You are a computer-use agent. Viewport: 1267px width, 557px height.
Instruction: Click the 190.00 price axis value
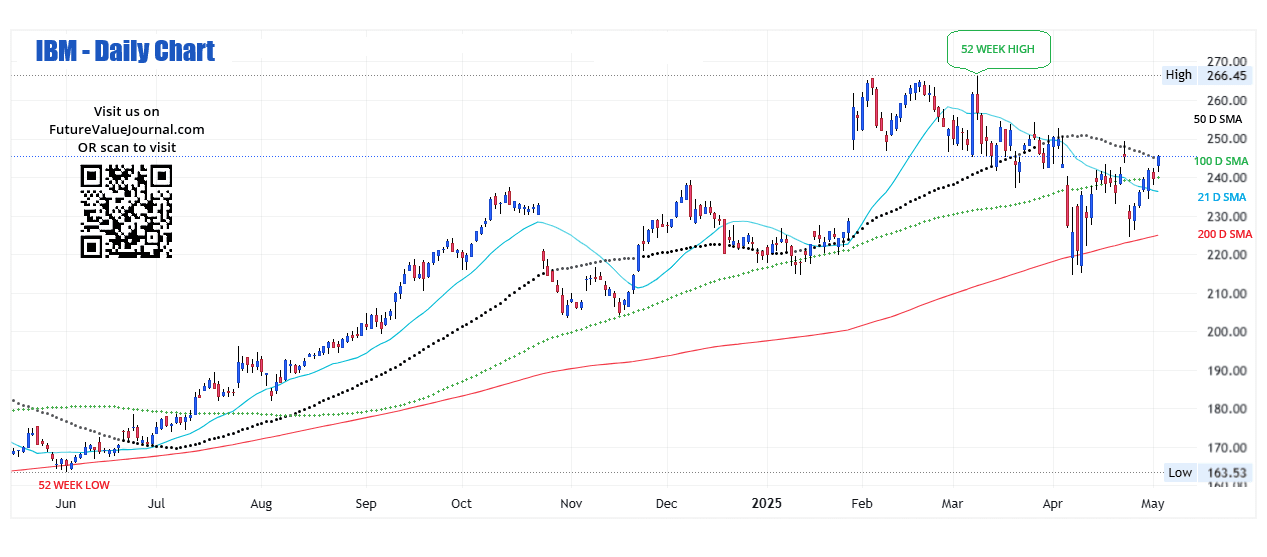tap(1227, 370)
